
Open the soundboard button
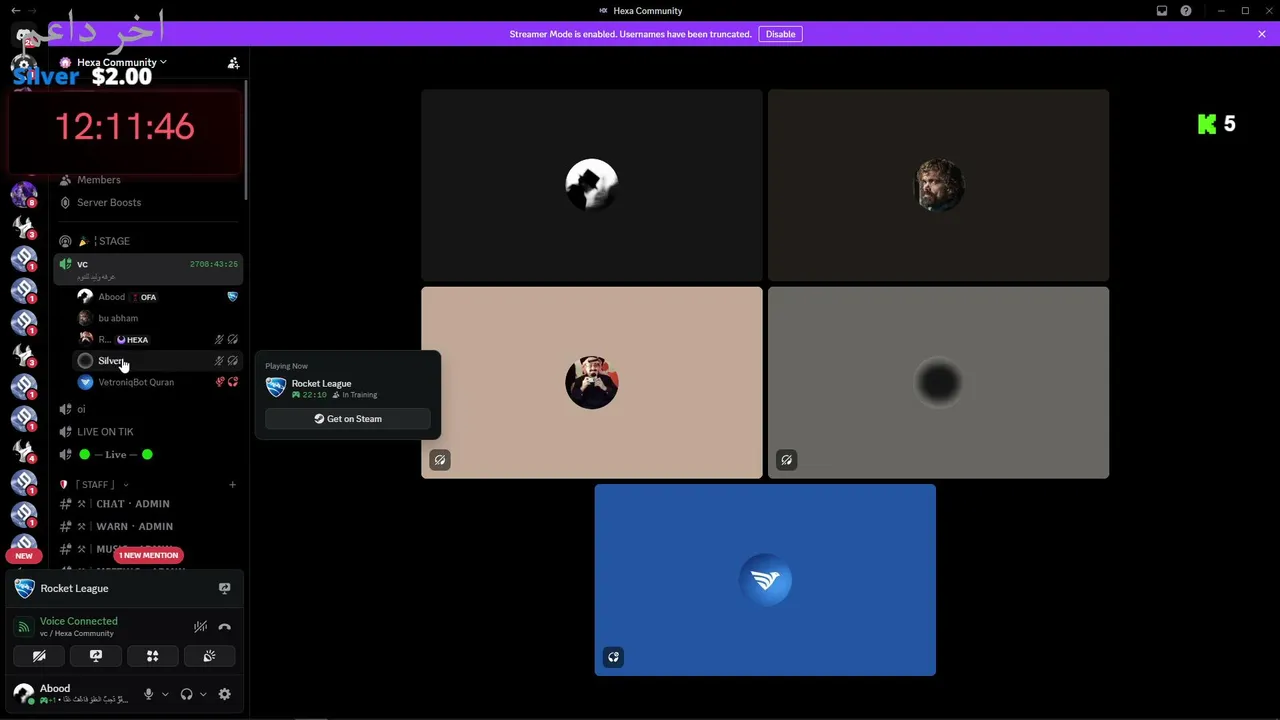(x=210, y=656)
